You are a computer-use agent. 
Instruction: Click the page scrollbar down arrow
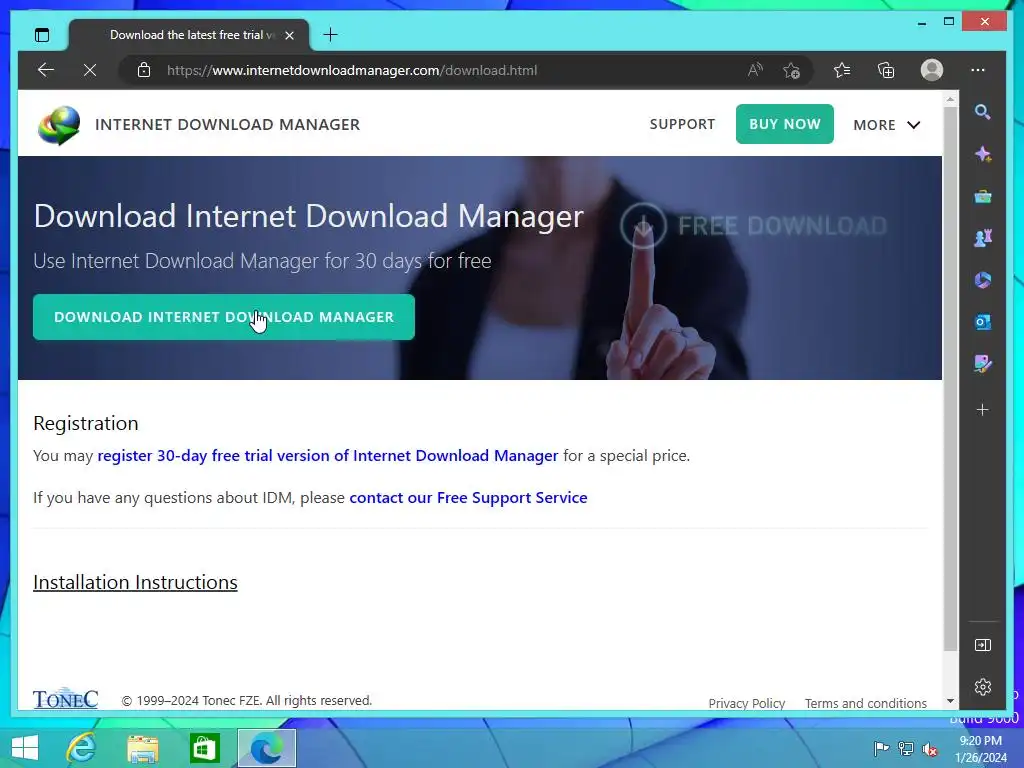point(950,701)
